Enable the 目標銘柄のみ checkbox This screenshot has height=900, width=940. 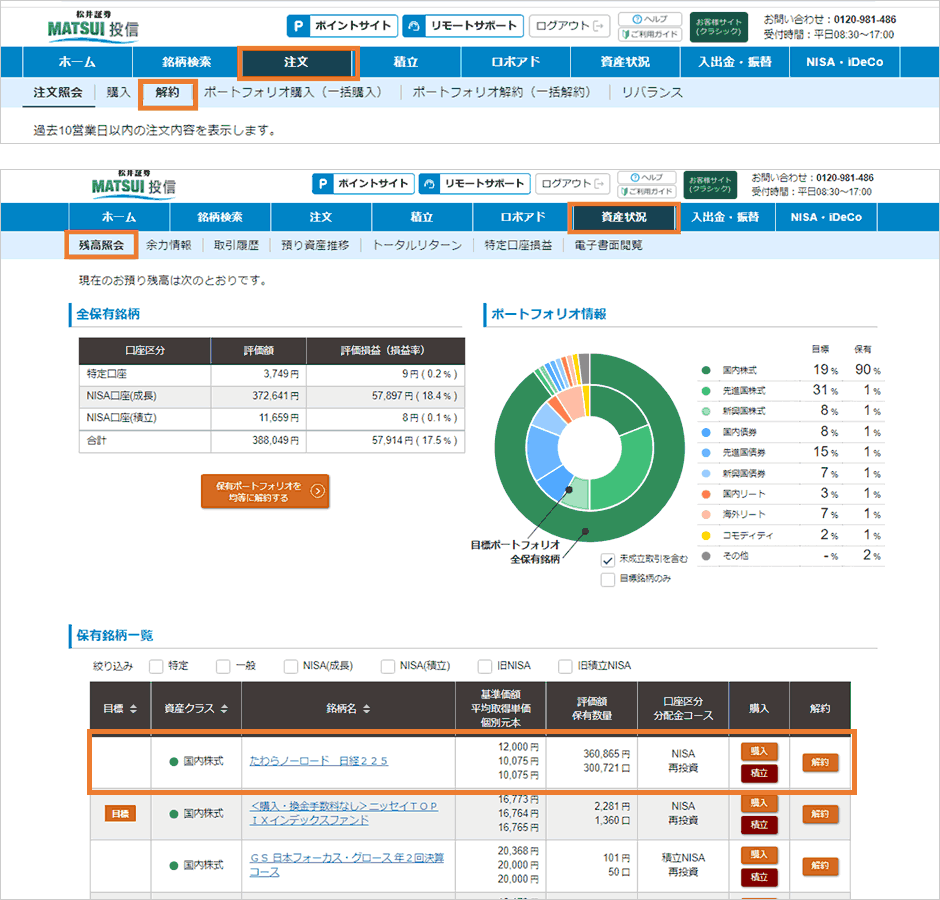click(608, 579)
